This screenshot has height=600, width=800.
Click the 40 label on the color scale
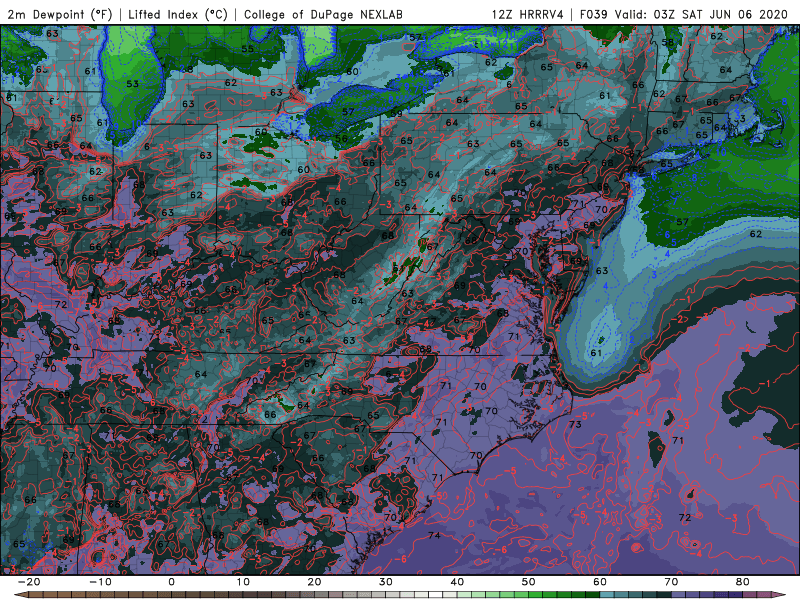click(x=457, y=582)
